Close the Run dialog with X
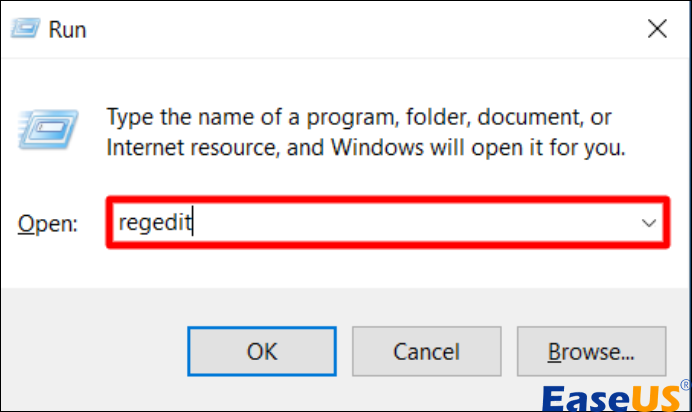692x412 pixels. tap(657, 30)
